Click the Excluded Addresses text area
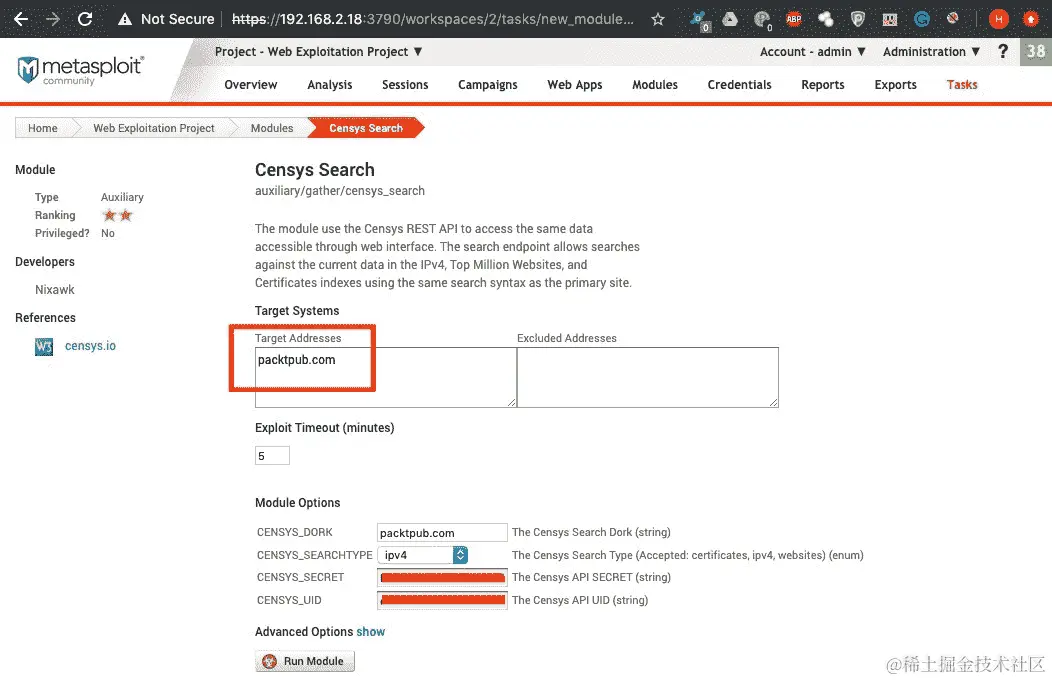The height and width of the screenshot is (681, 1052). point(647,377)
